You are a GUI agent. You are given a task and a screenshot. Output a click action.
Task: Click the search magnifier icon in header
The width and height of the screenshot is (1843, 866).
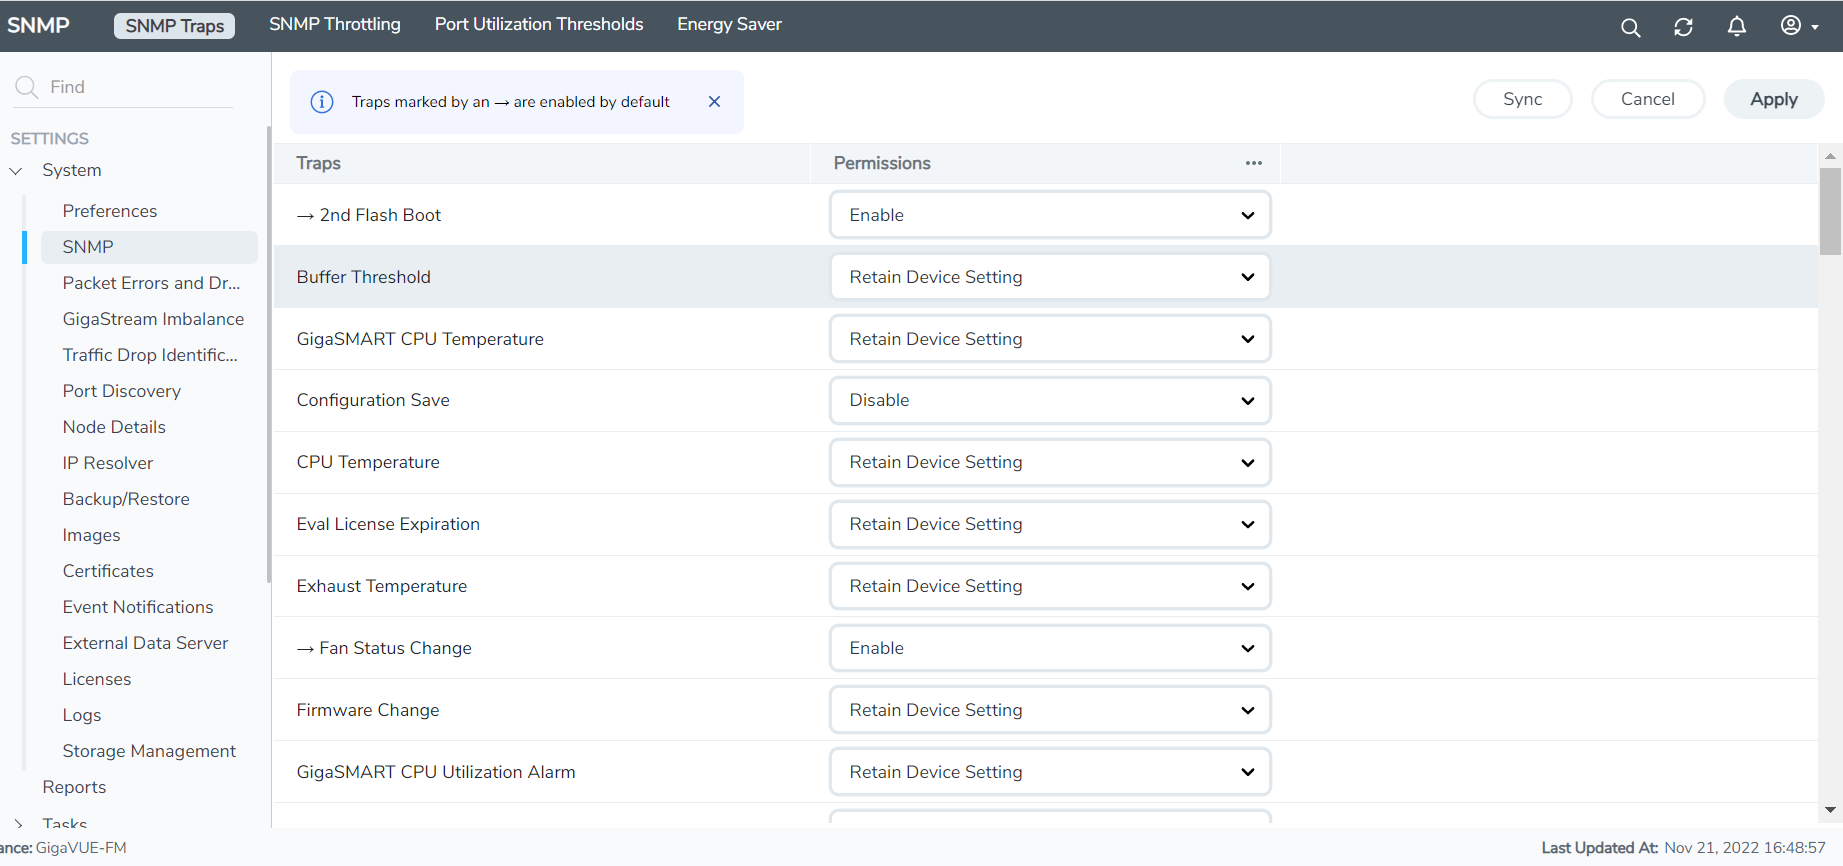point(1630,27)
